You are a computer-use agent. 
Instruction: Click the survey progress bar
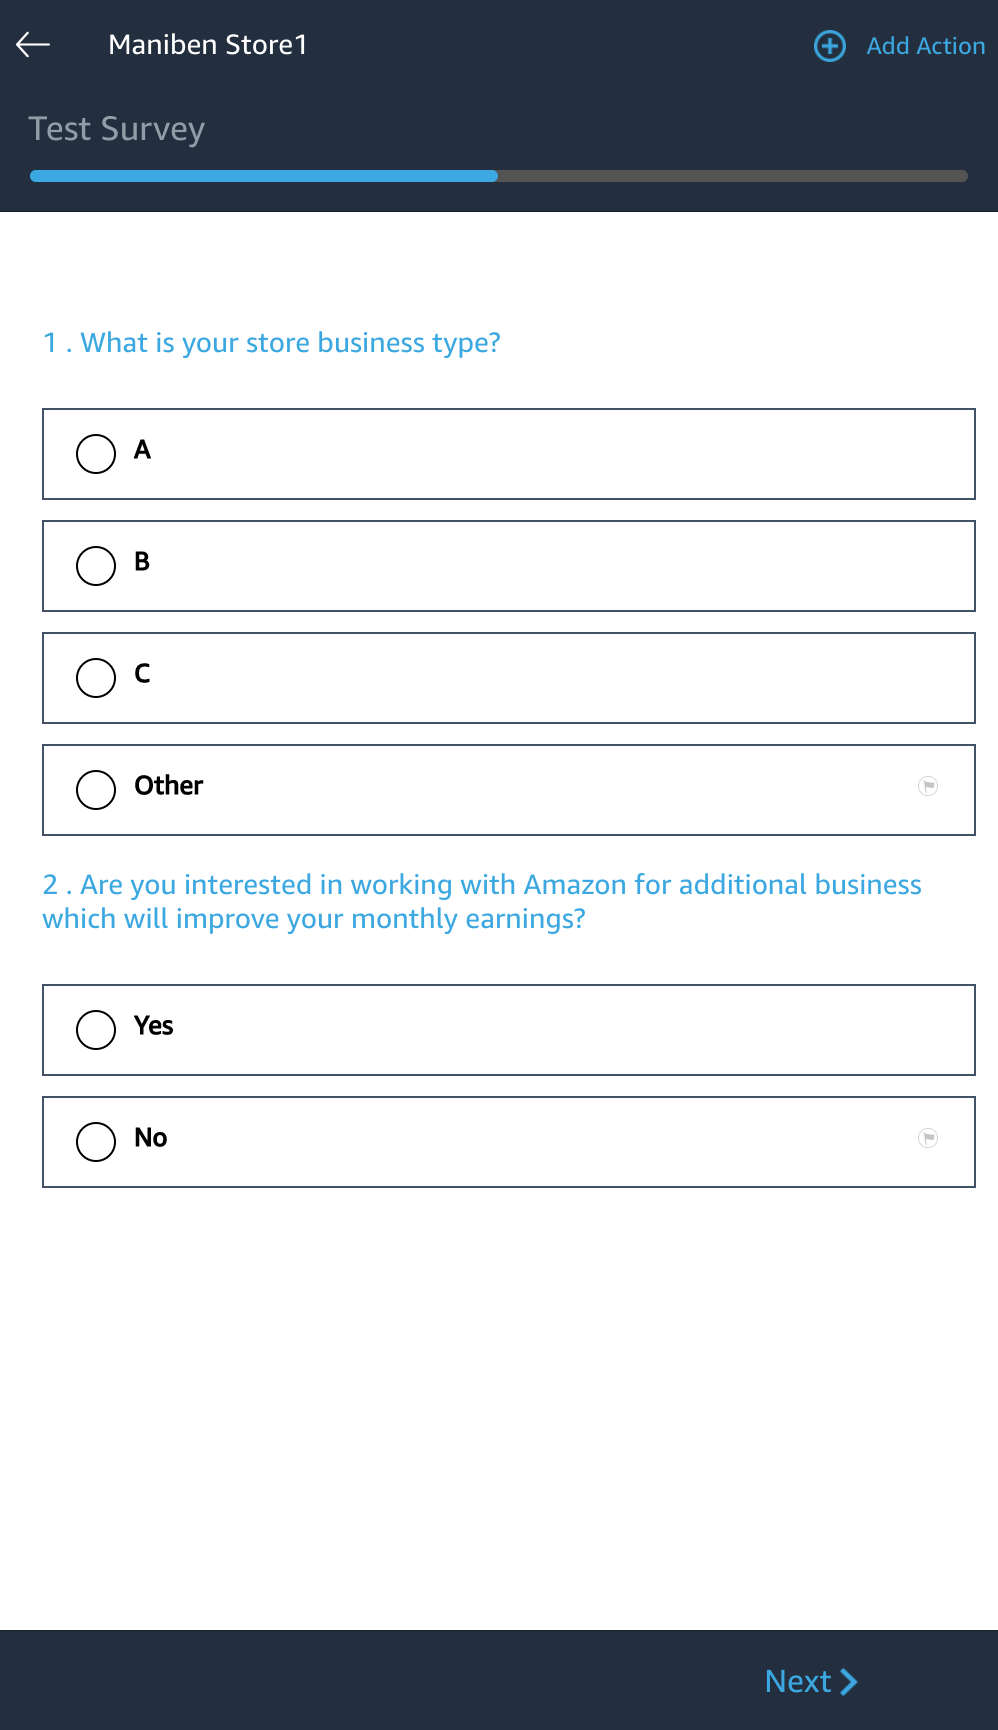[x=498, y=176]
